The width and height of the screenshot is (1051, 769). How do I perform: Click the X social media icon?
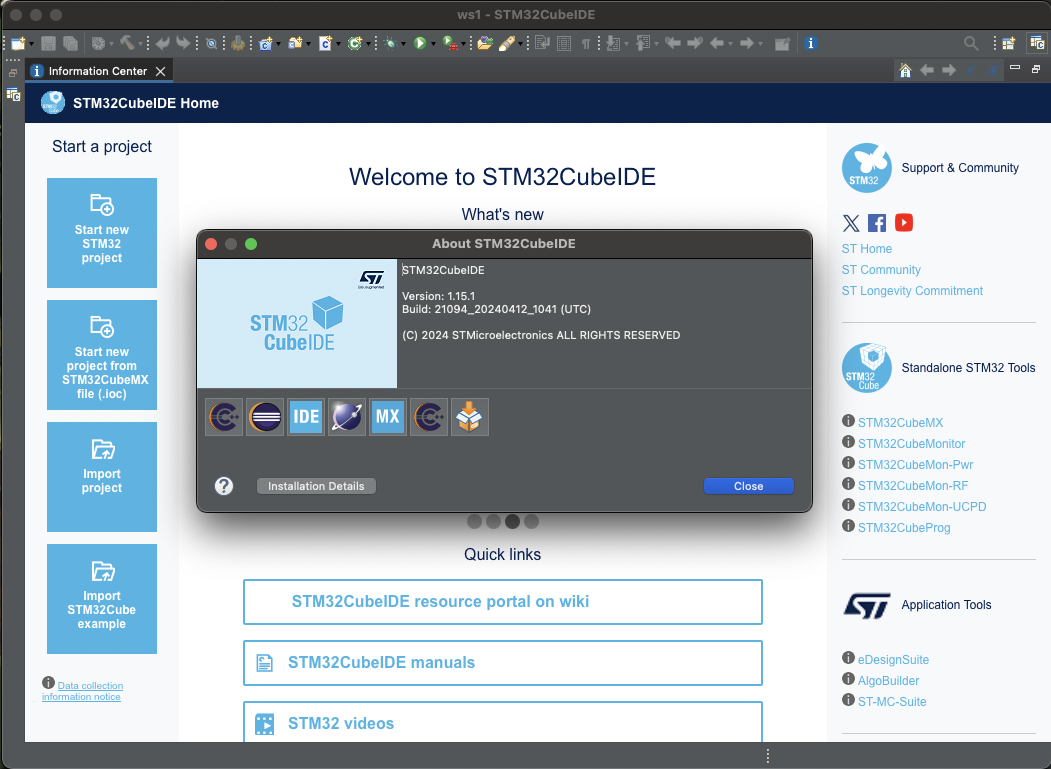click(851, 223)
